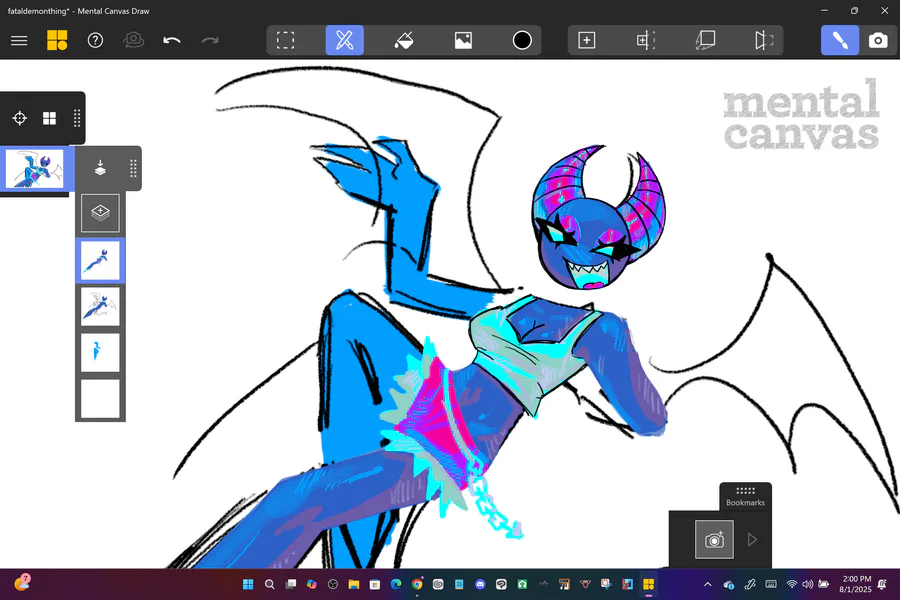Click the add new canvas plus icon

coord(586,40)
